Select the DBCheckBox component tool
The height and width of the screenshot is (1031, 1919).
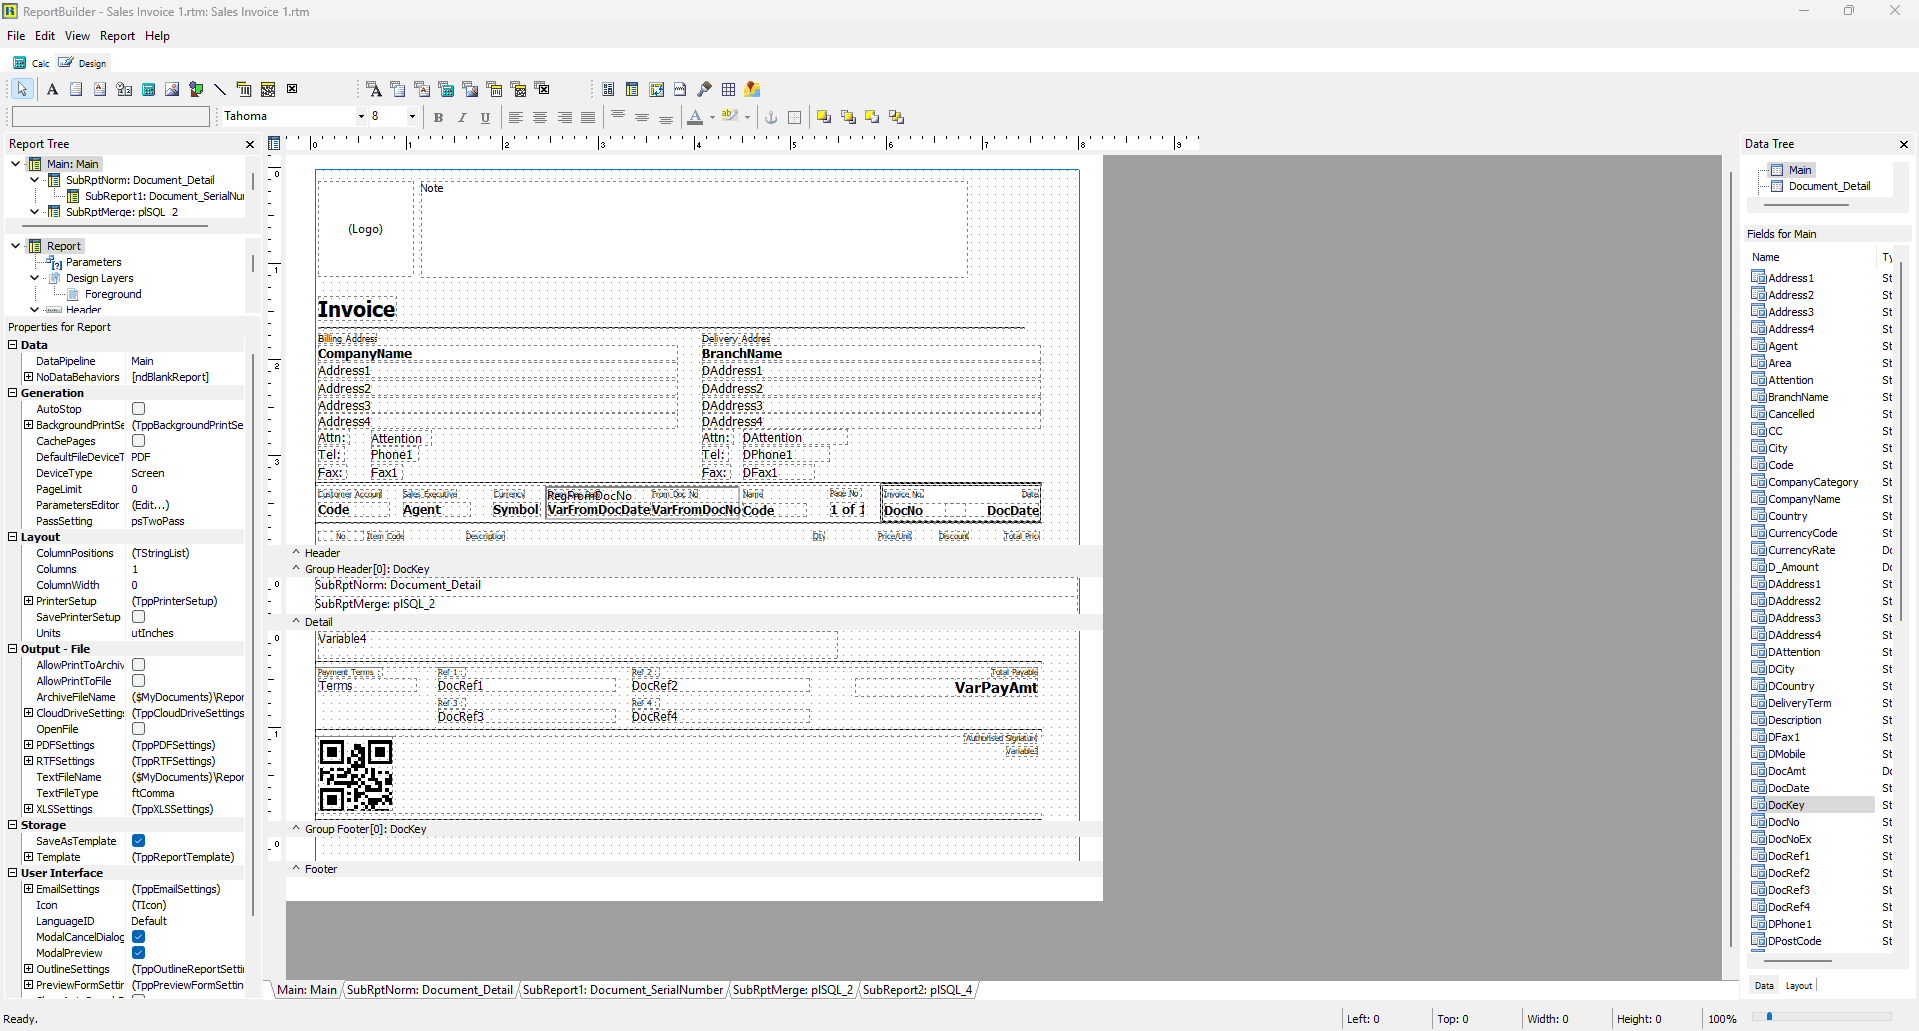click(542, 89)
